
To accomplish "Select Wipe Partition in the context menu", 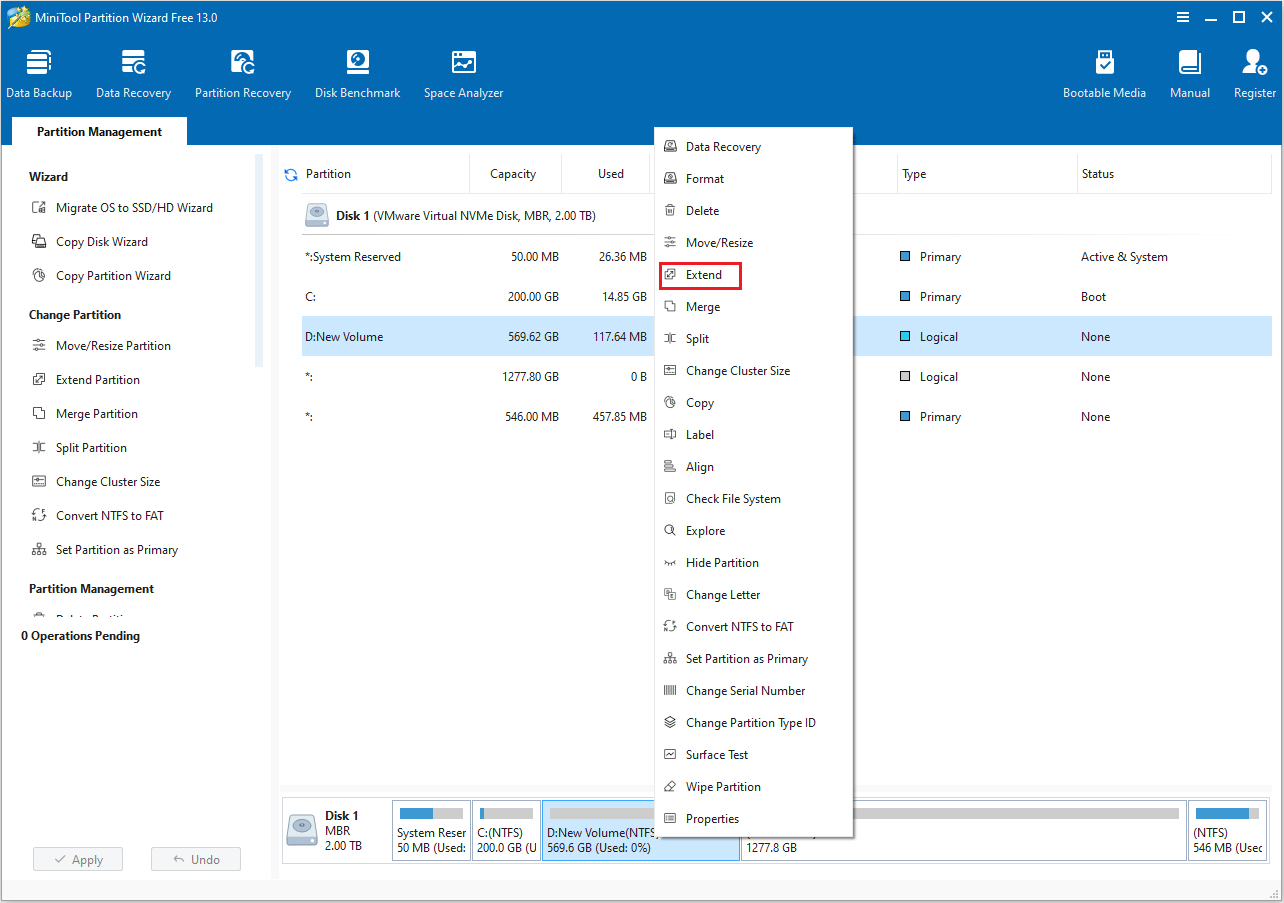I will coord(753,787).
